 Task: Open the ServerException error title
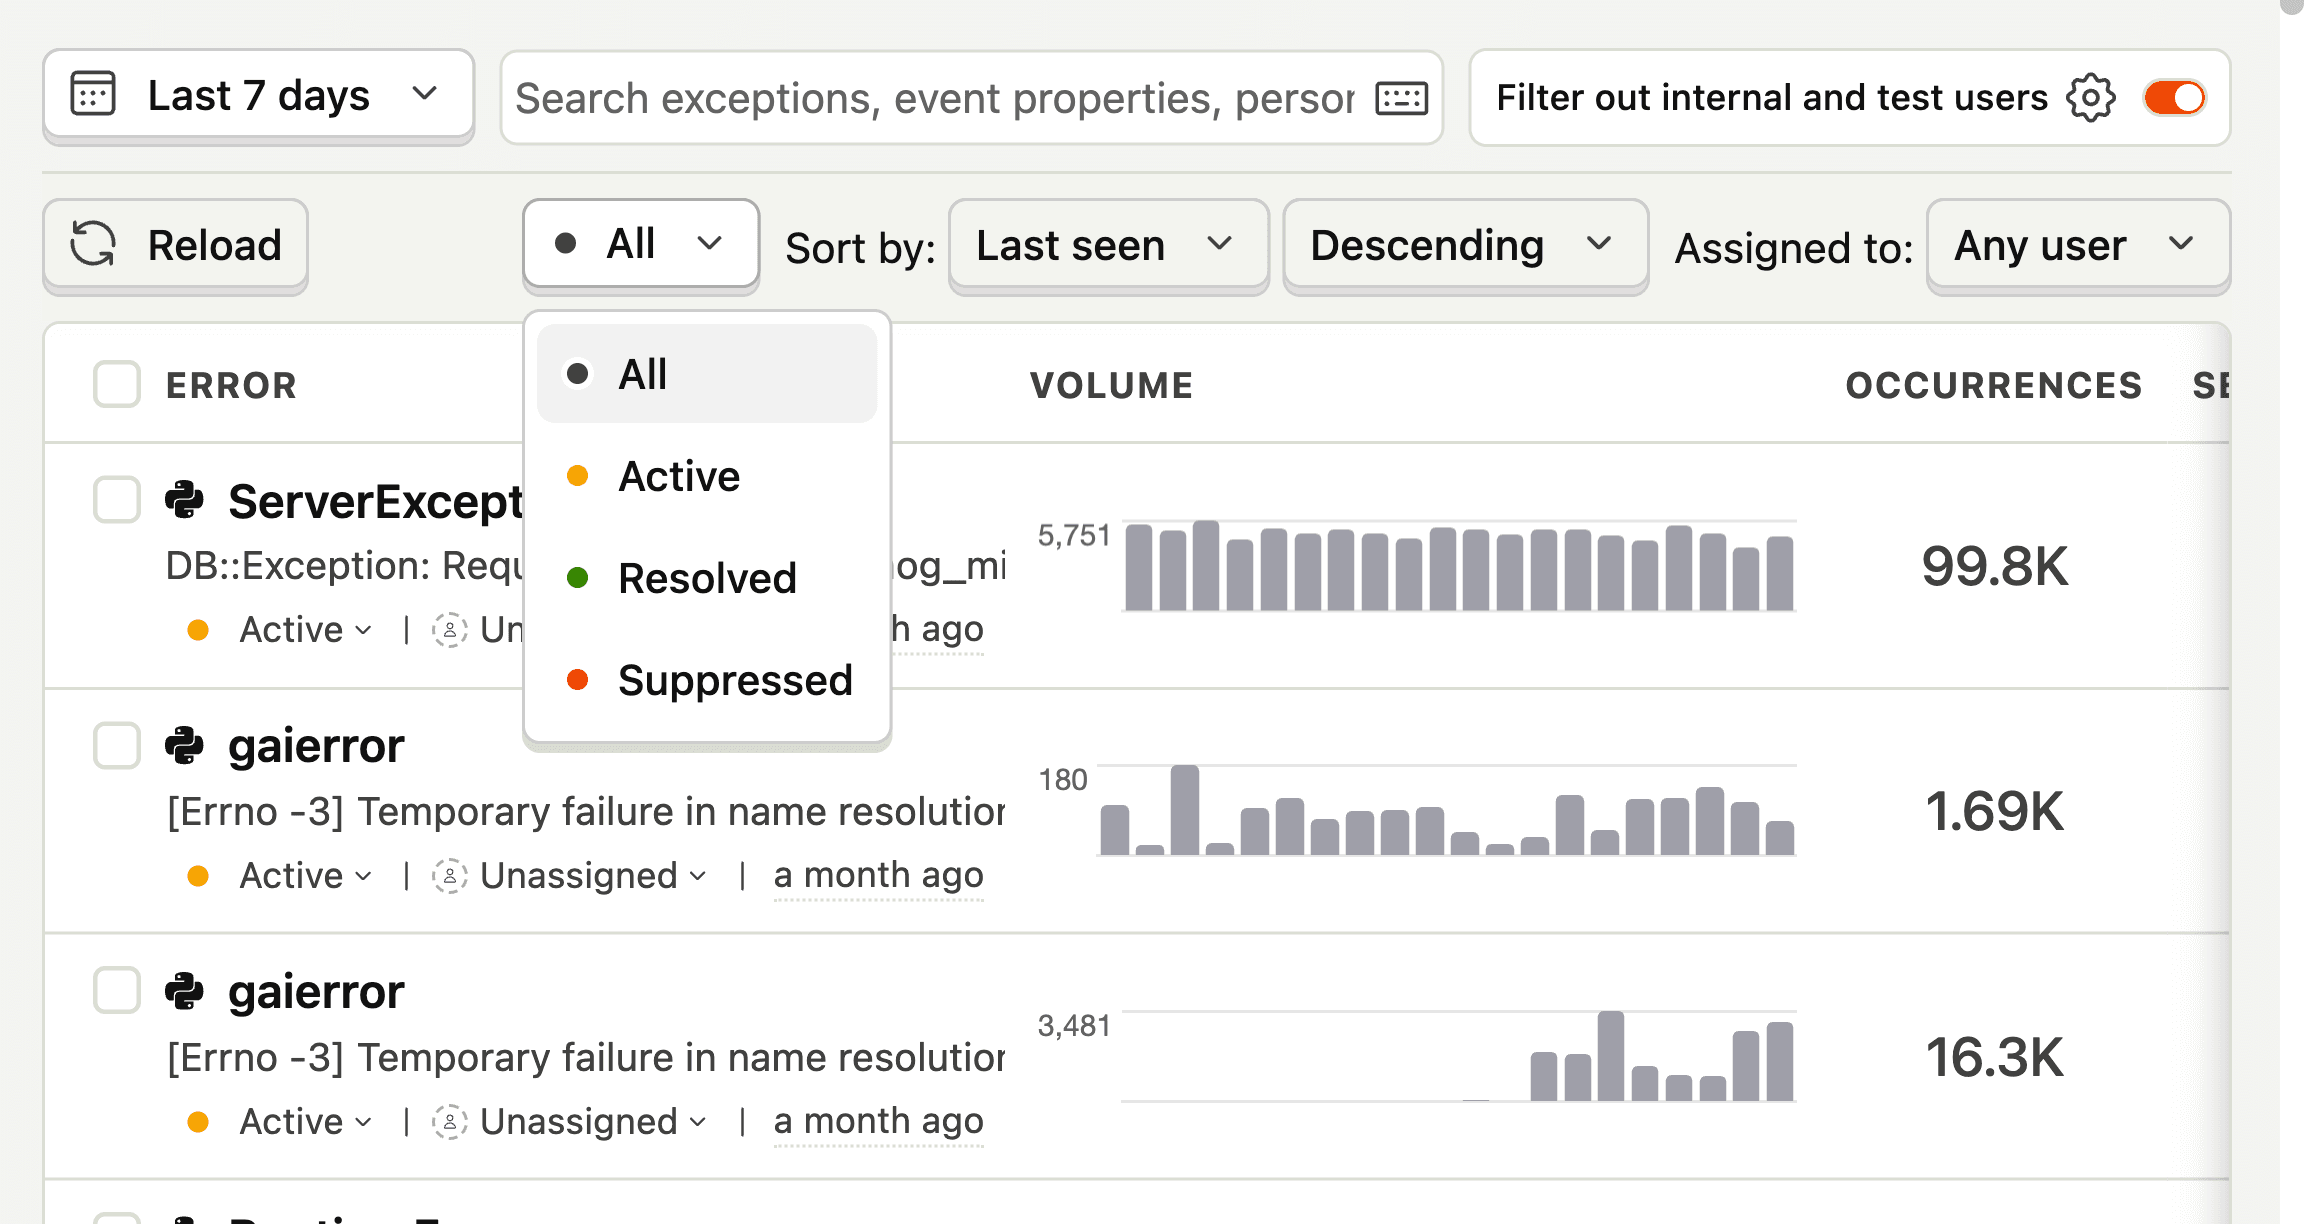[376, 502]
